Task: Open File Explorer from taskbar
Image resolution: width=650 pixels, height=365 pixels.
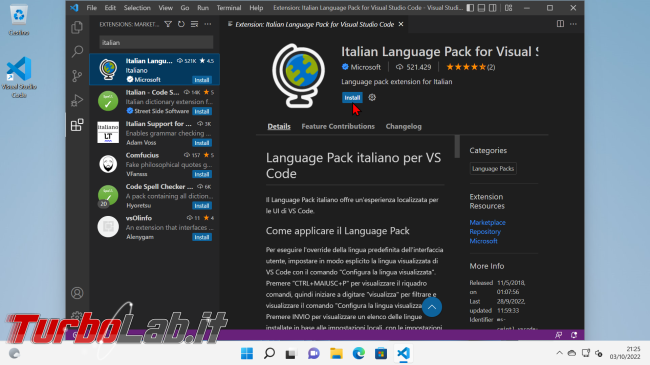Action: coord(336,353)
